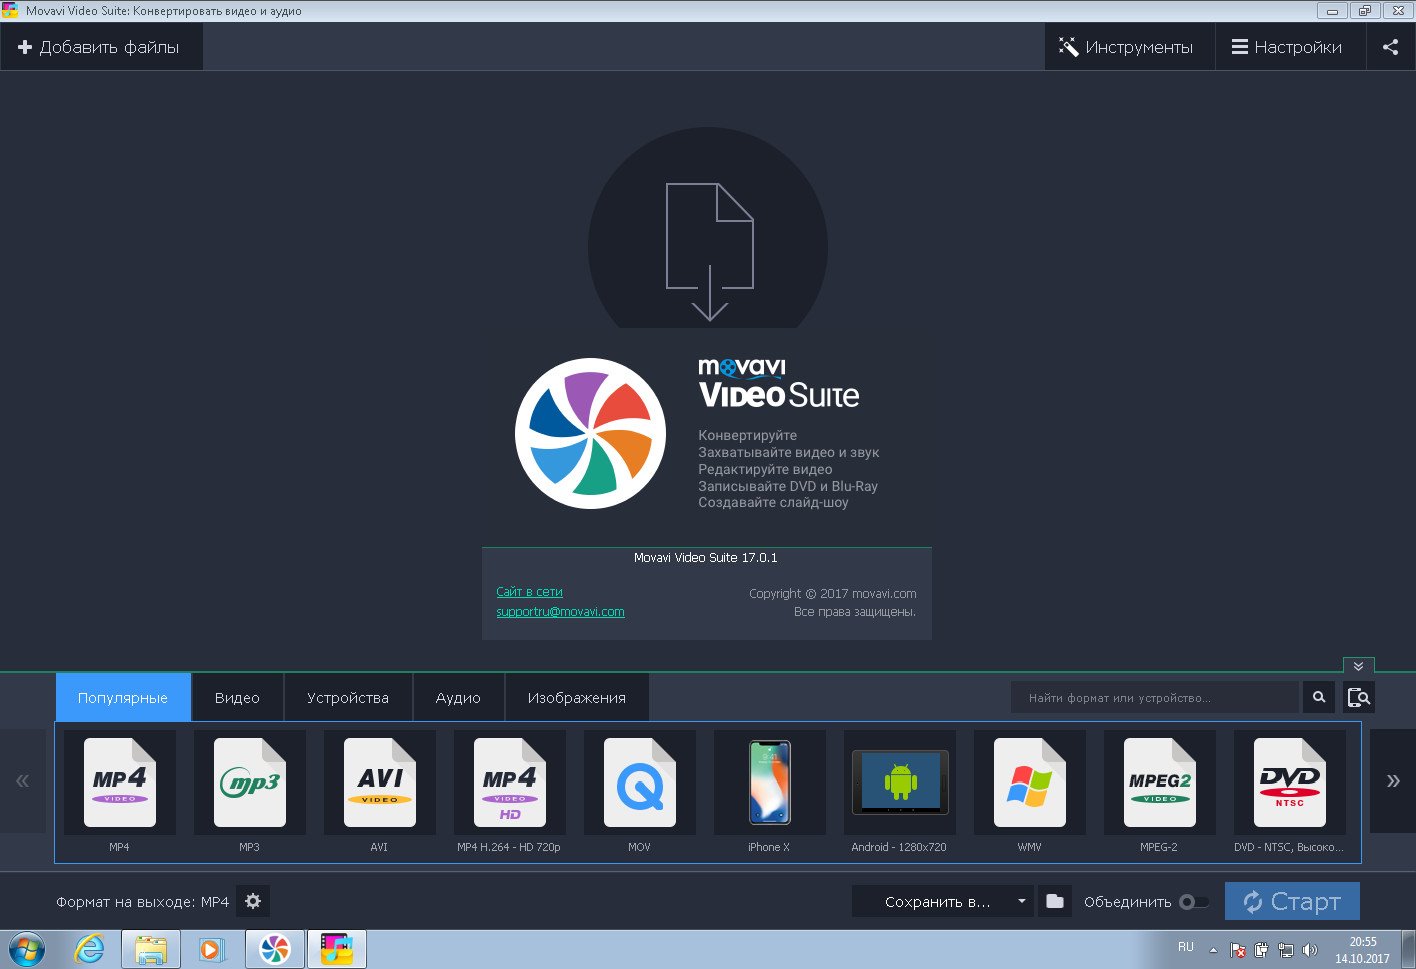Switch to the Изображения tab
The width and height of the screenshot is (1416, 969).
[x=577, y=697]
